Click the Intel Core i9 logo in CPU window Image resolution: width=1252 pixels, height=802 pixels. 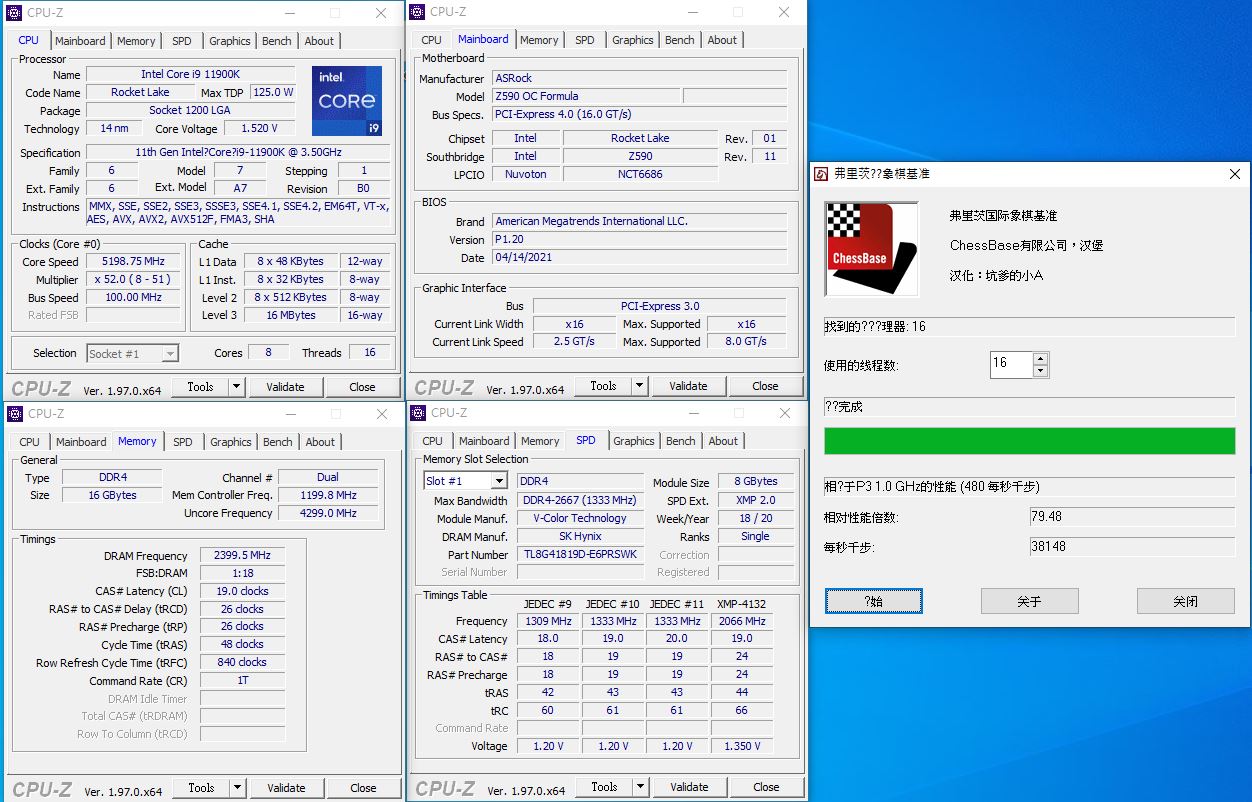(x=347, y=101)
